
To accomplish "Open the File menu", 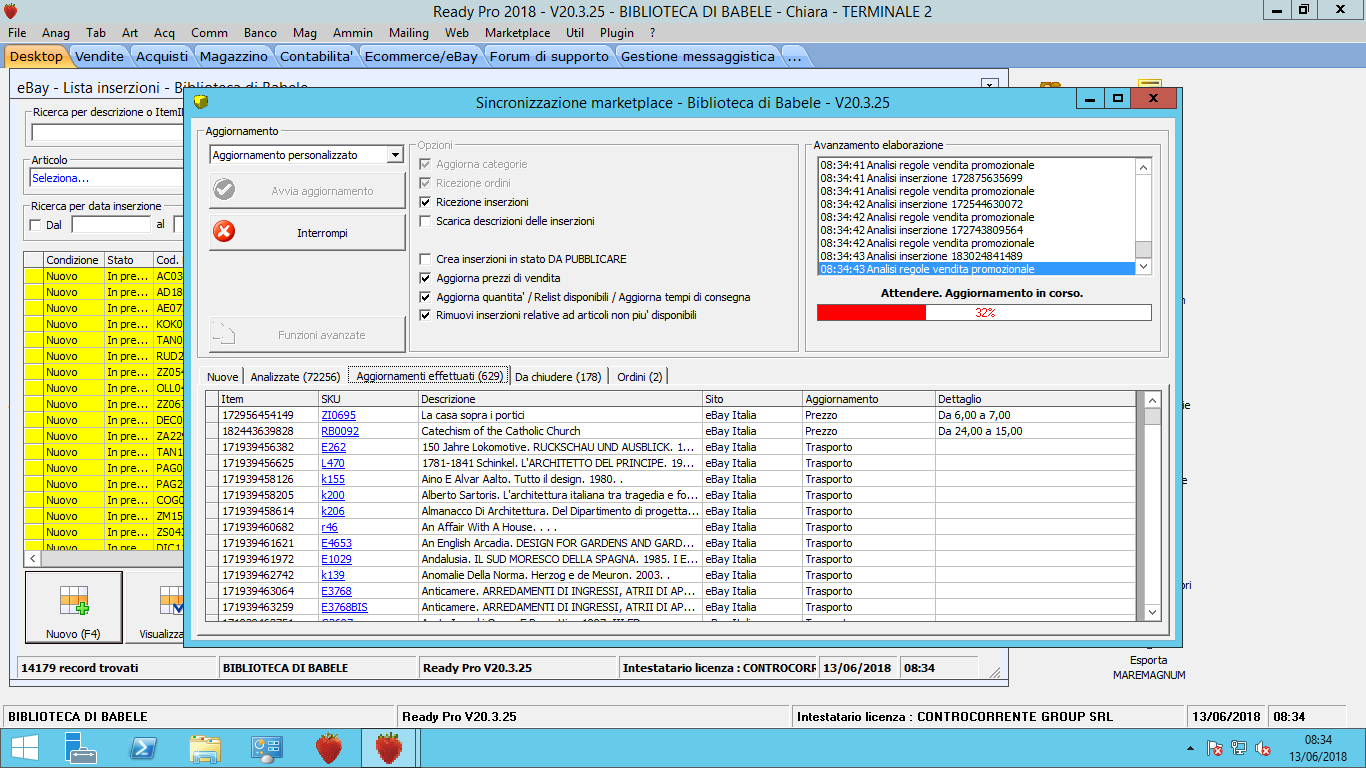I will click(17, 33).
